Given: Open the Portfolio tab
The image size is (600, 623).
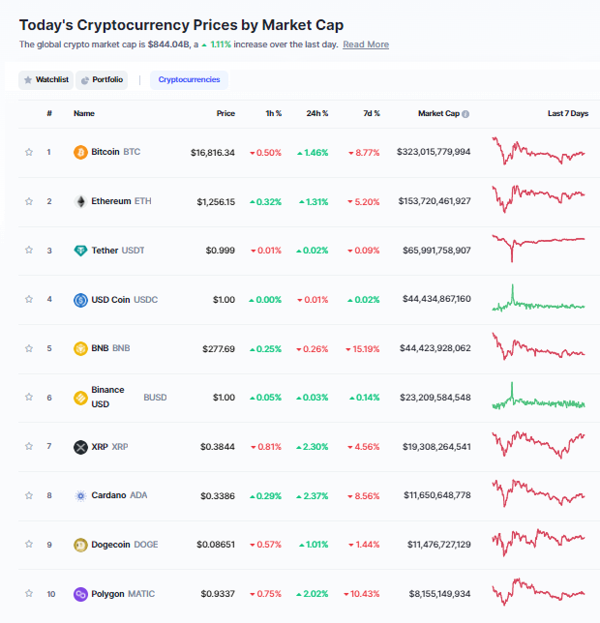Looking at the screenshot, I should point(102,80).
